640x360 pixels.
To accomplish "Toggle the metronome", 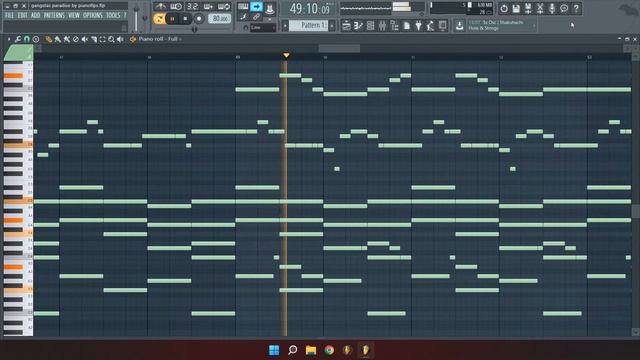I will pyautogui.click(x=160, y=7).
